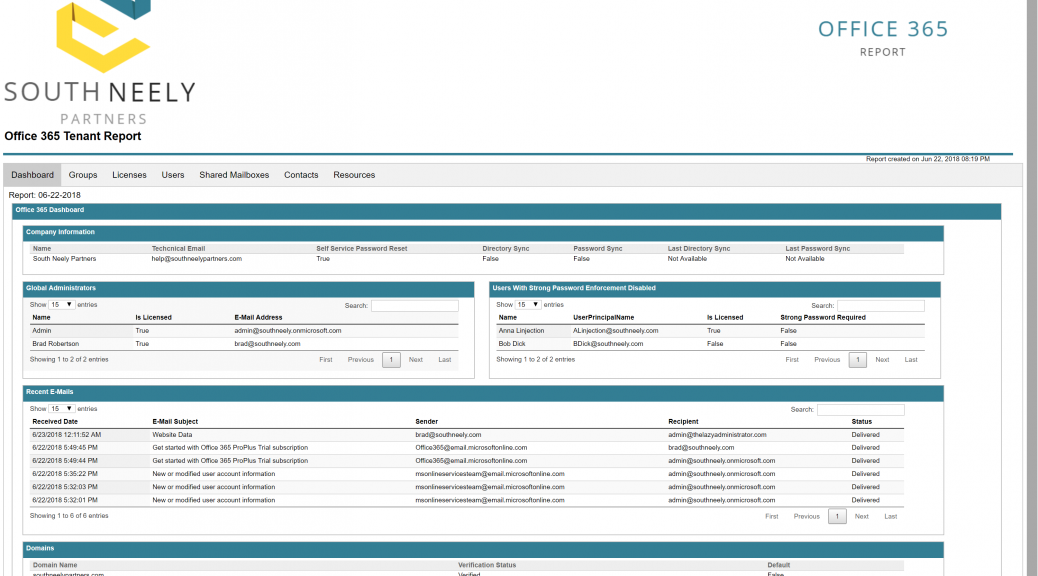Select company name South Neely Partners cell
This screenshot has width=1038, height=576.
point(64,259)
